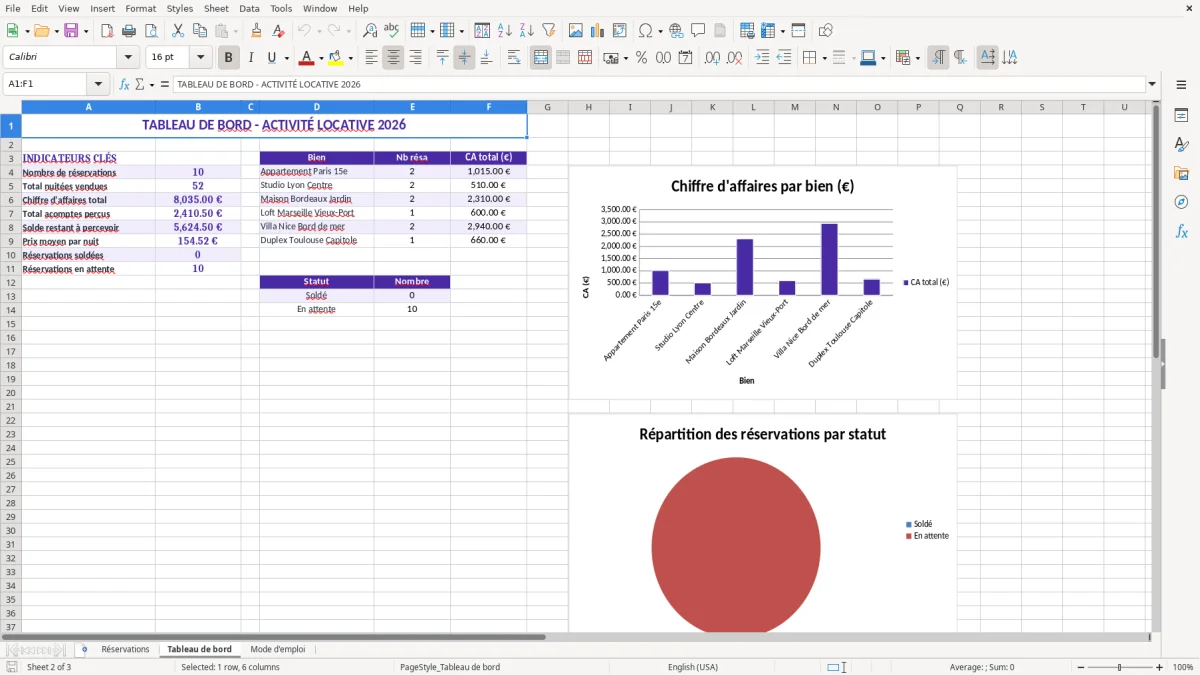Image resolution: width=1200 pixels, height=675 pixels.
Task: Open the Sheet menu
Action: 216,8
